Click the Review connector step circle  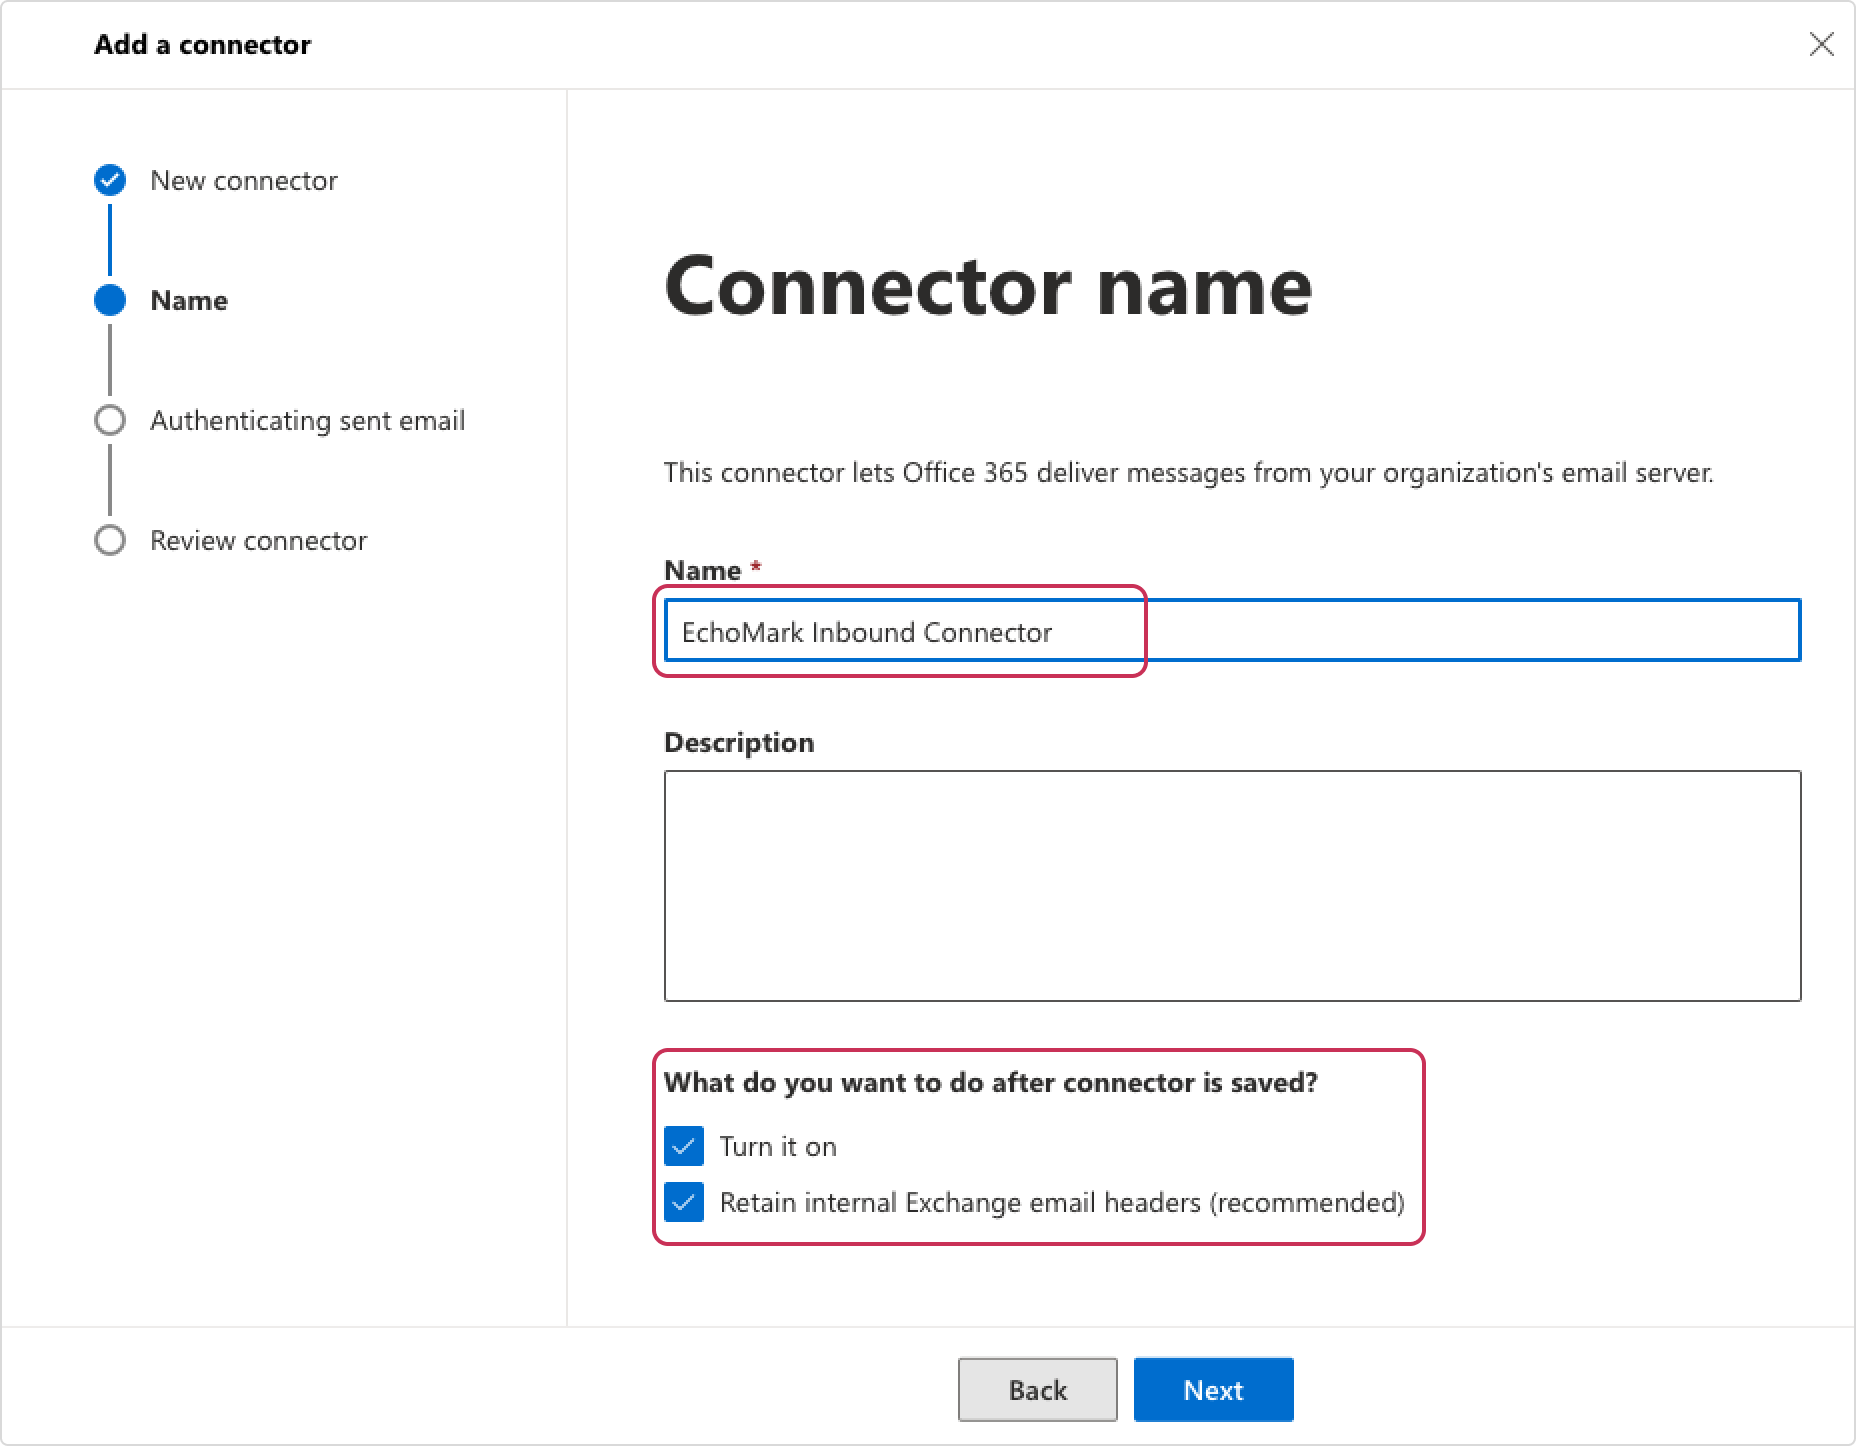point(110,540)
